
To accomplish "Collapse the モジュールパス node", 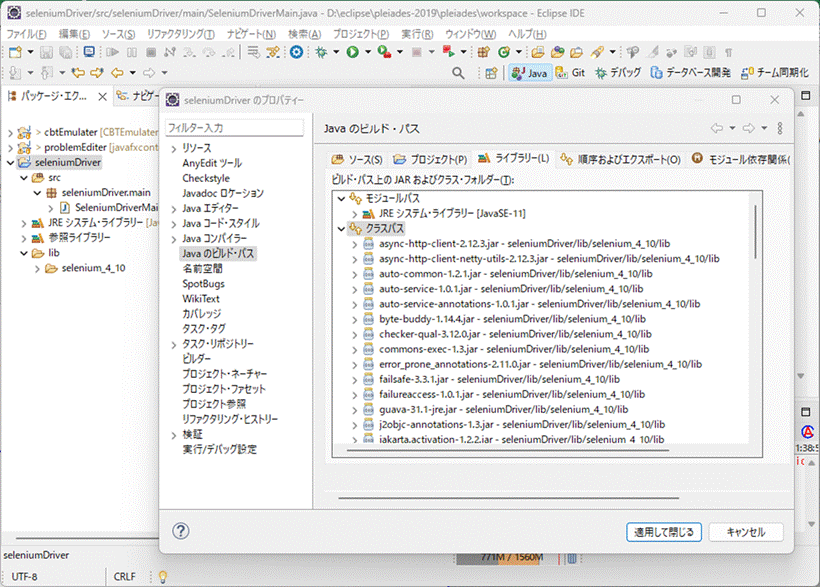I will (x=341, y=198).
